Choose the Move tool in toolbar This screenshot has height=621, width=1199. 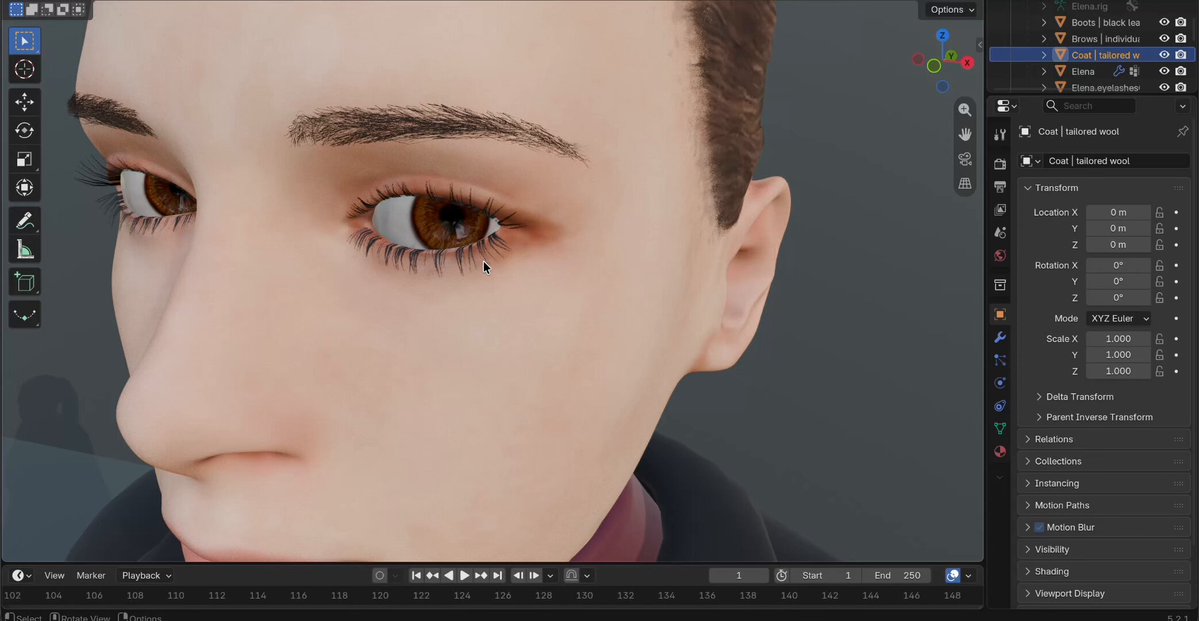coord(24,102)
